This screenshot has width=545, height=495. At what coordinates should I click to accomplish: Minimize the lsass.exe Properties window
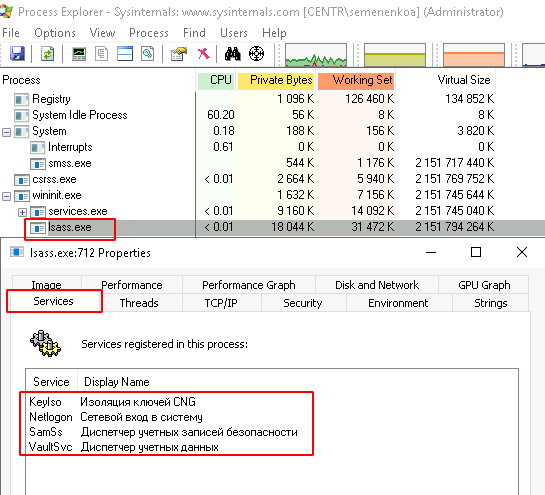[x=431, y=252]
